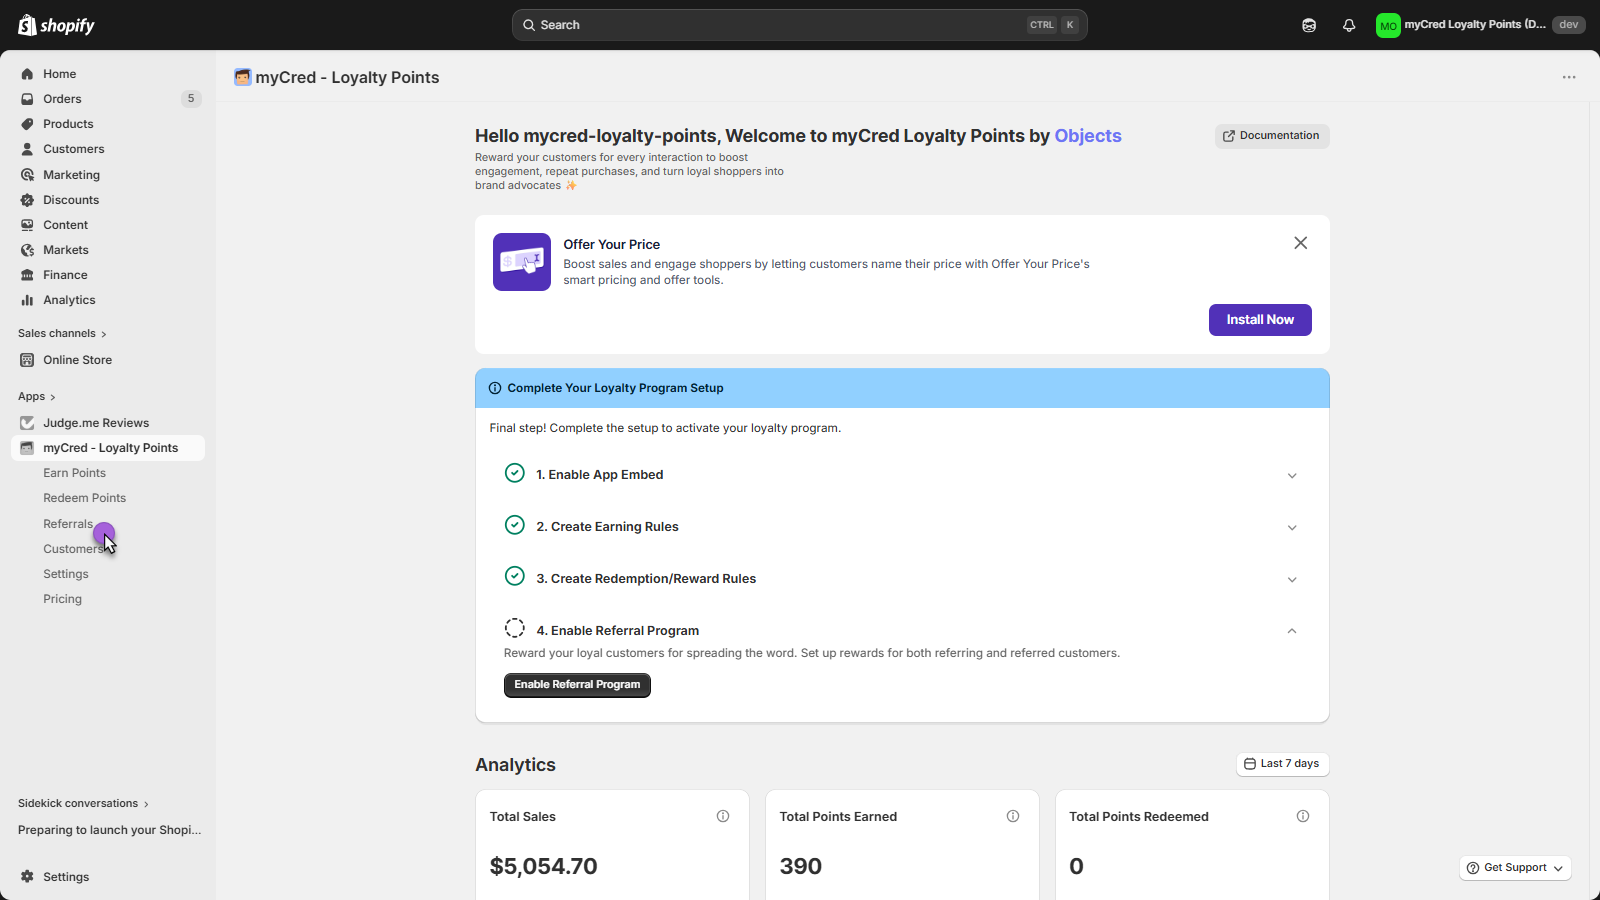Click the unfinished Enable Referral Program circle
The height and width of the screenshot is (900, 1600).
click(x=515, y=628)
